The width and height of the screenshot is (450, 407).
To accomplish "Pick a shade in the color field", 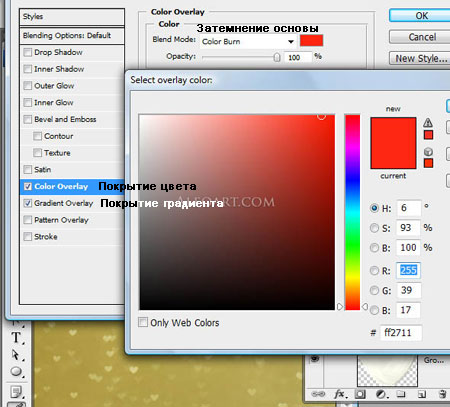I will (237, 212).
